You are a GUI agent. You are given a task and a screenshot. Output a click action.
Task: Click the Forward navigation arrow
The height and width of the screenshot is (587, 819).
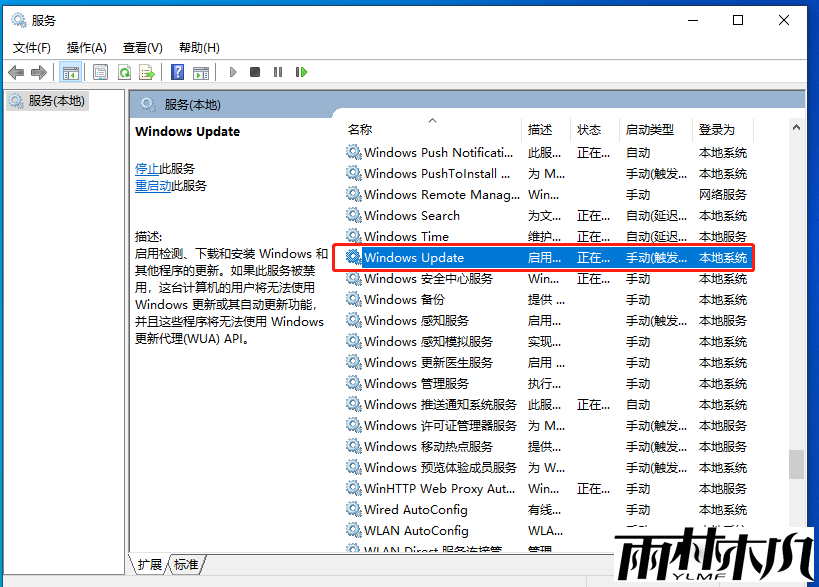[38, 71]
